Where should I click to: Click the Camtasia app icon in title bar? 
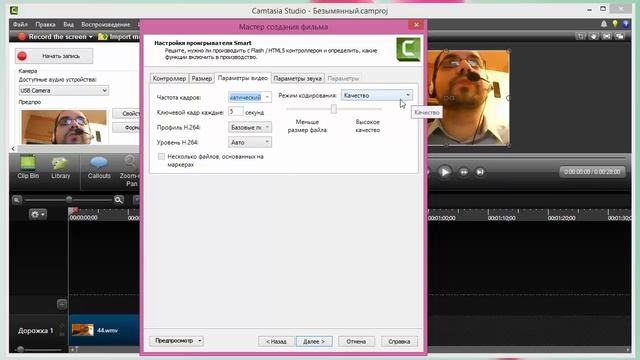click(x=14, y=11)
